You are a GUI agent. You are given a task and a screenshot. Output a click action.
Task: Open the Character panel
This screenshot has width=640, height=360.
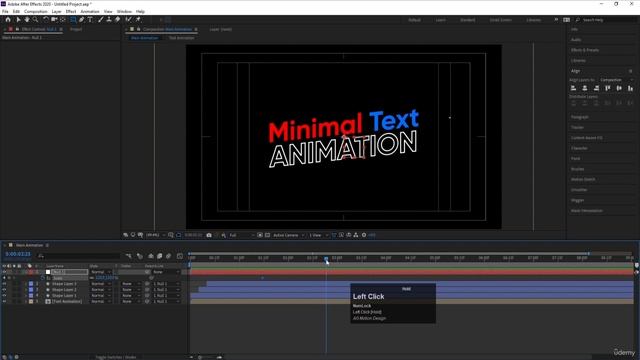[579, 148]
